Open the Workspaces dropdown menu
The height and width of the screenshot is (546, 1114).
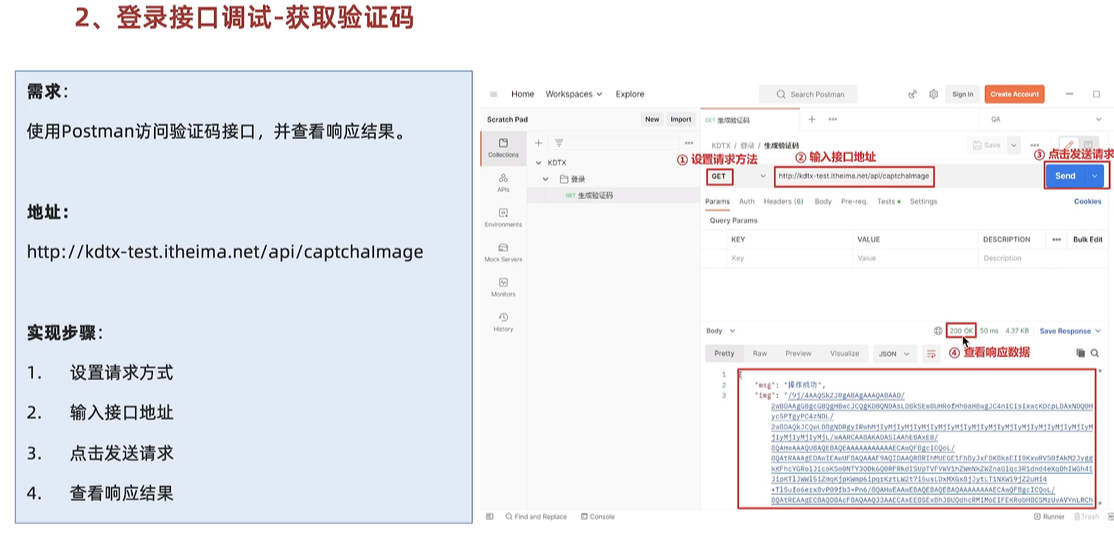click(x=574, y=94)
